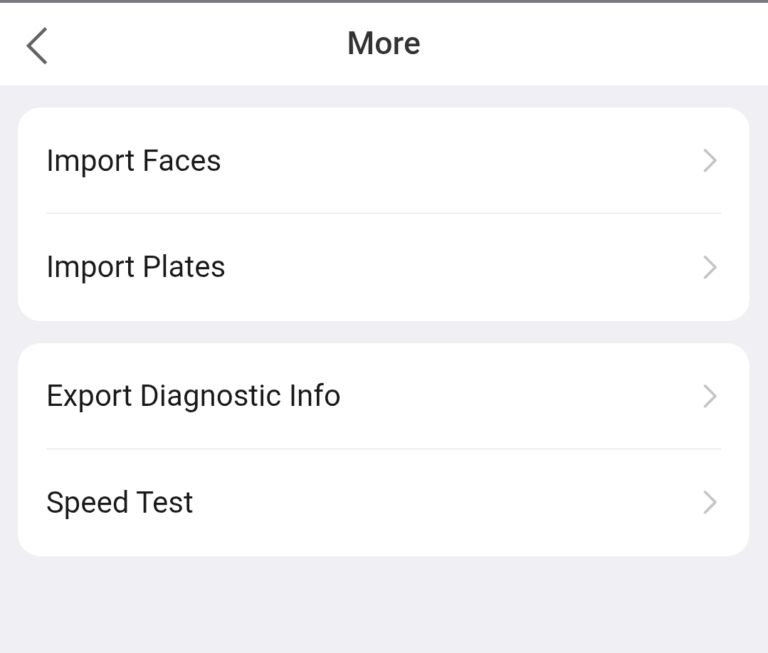Viewport: 768px width, 653px height.
Task: Click the More page title
Action: pyautogui.click(x=383, y=44)
